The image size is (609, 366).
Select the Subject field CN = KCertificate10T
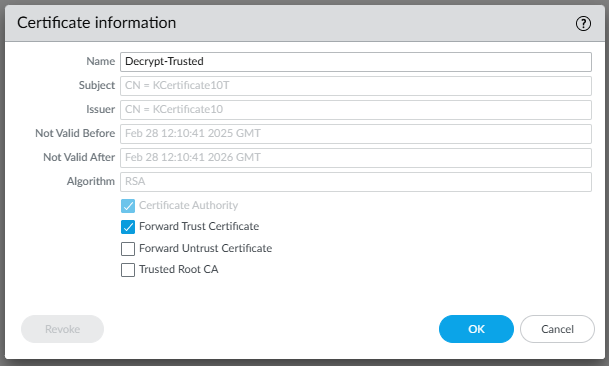[x=356, y=86]
